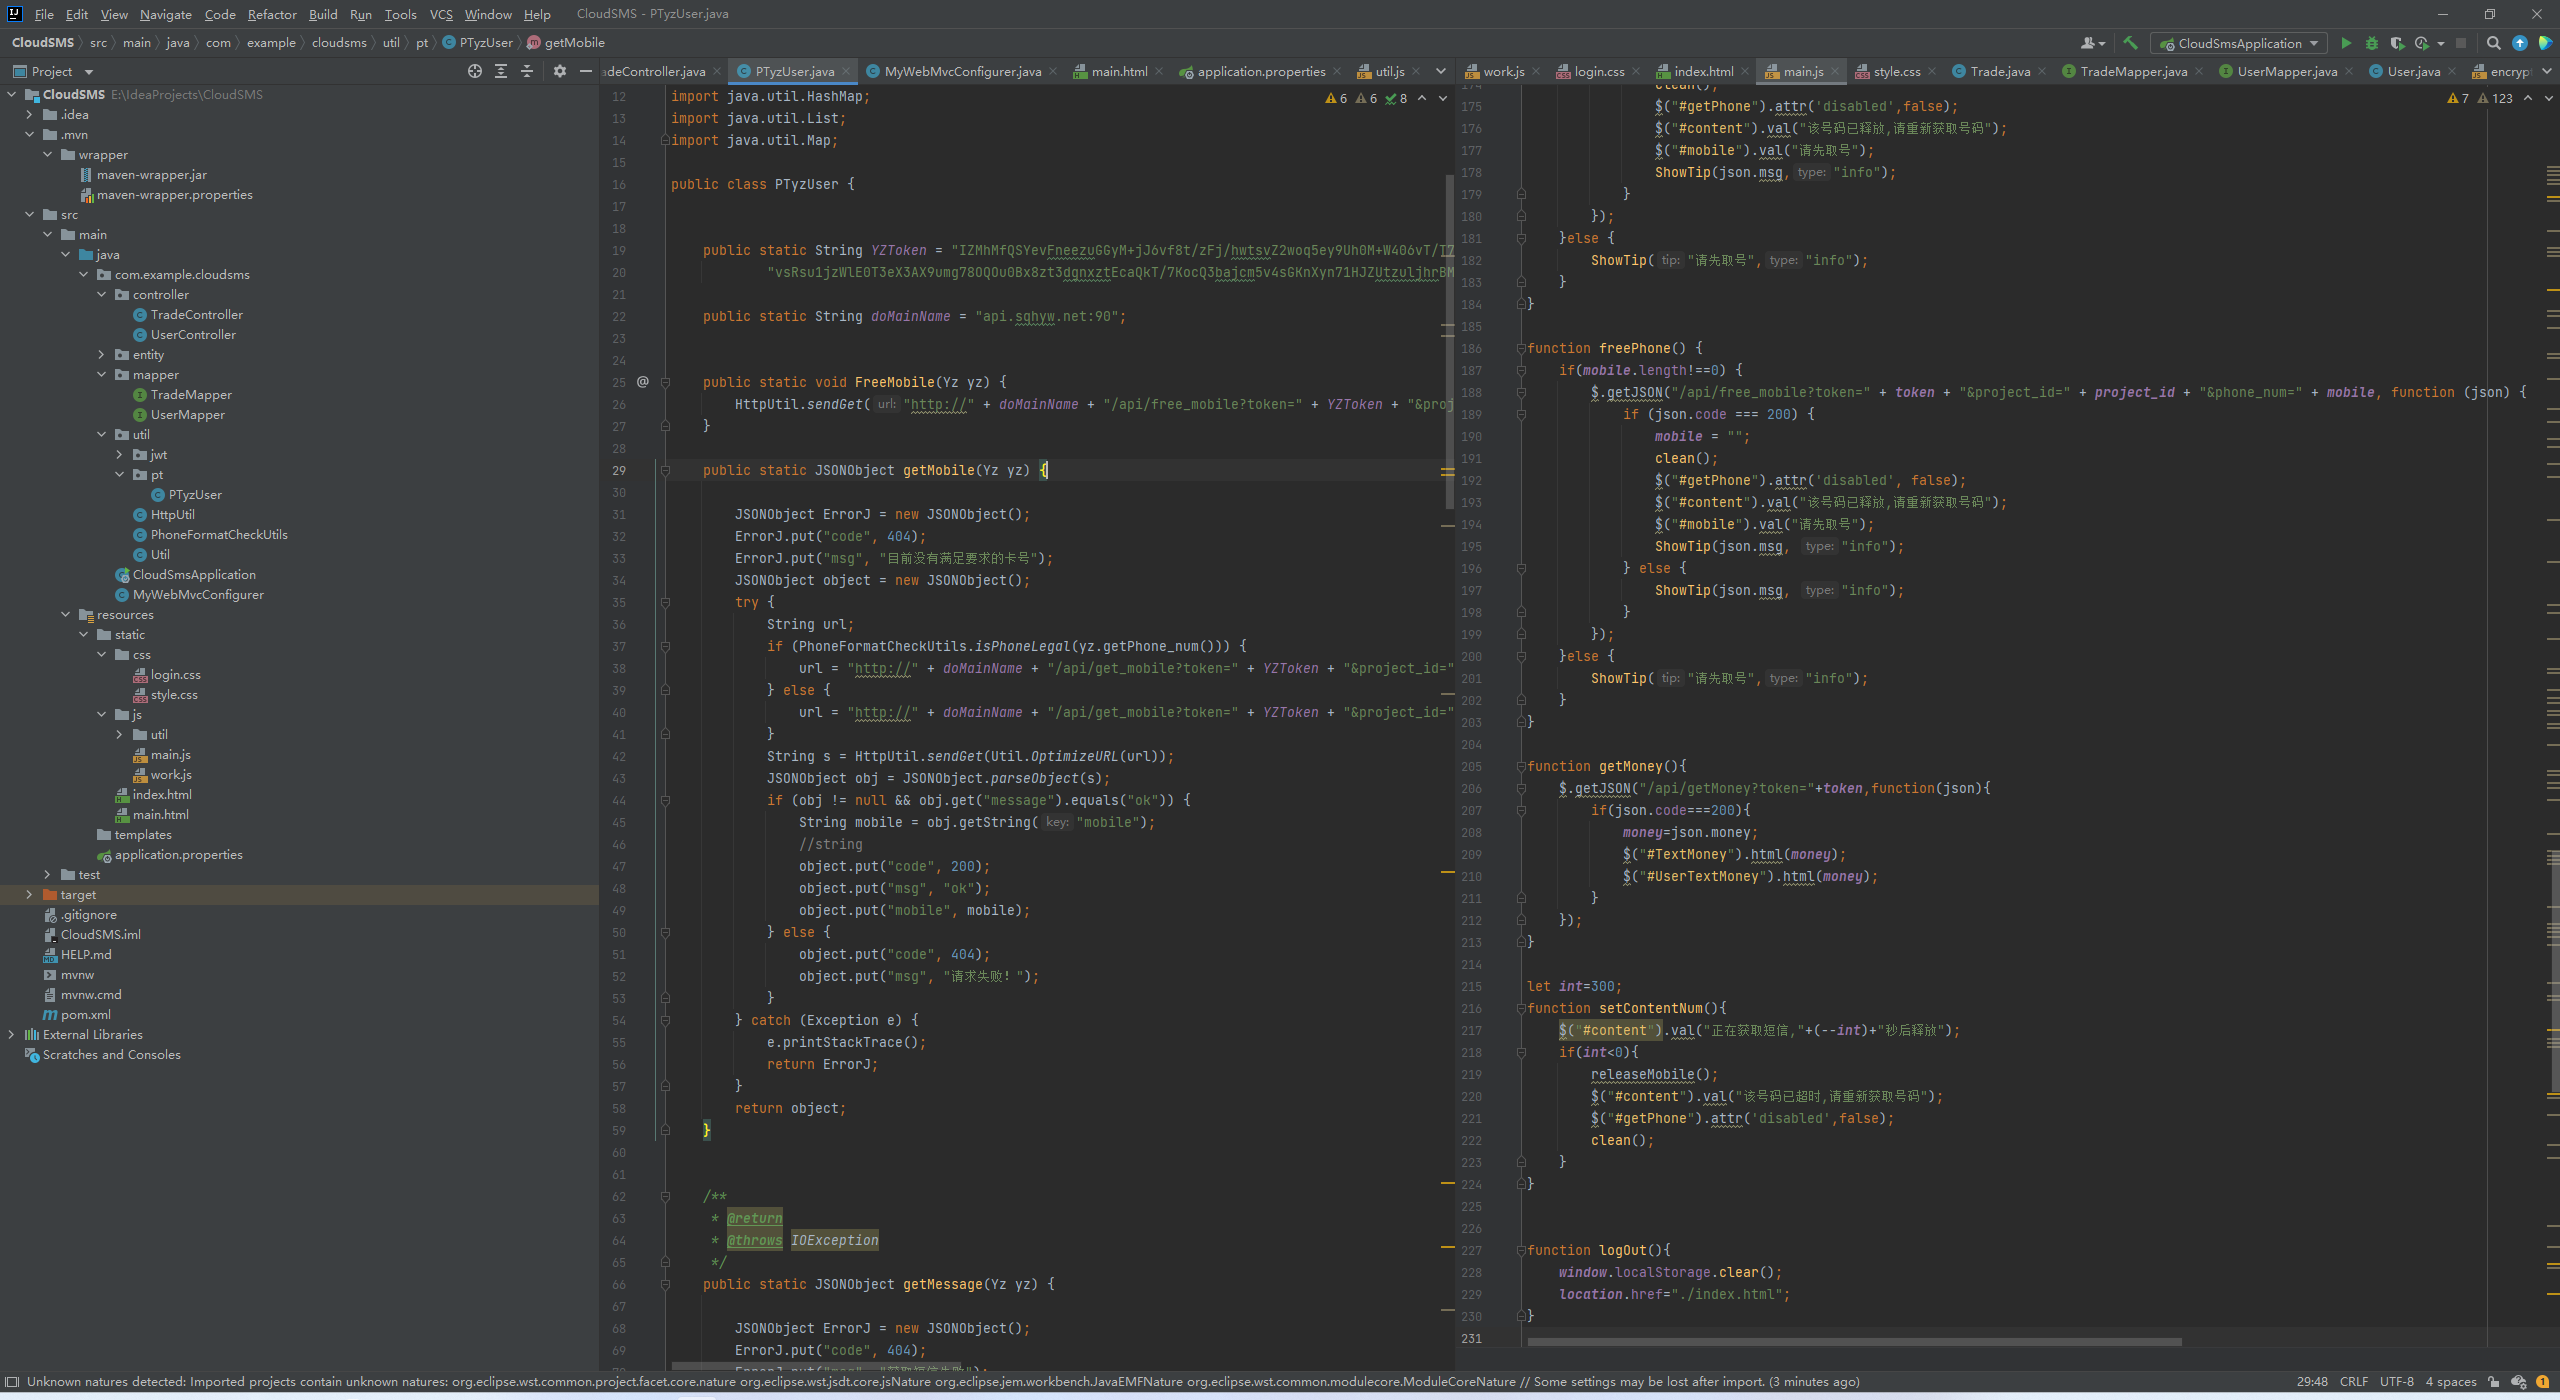Click the 29:48 cursor position indicator

2312,1382
